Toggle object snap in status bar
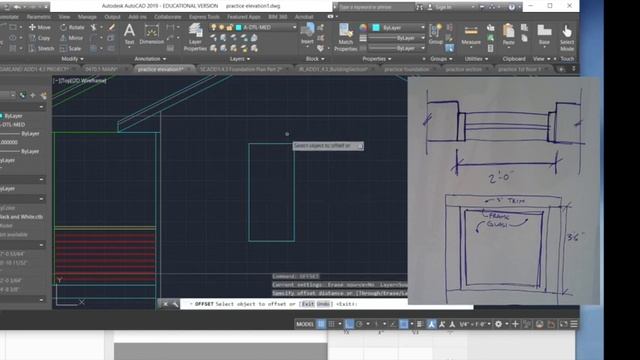Viewport: 640px width, 360px height. pos(403,324)
